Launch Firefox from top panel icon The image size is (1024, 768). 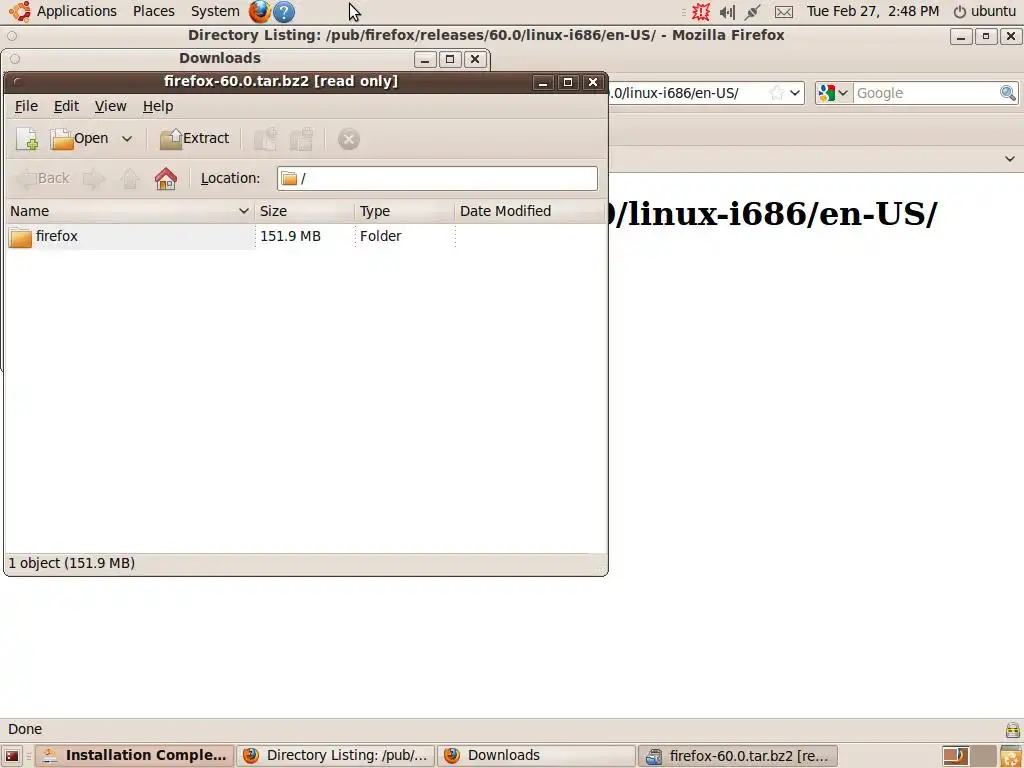[259, 11]
